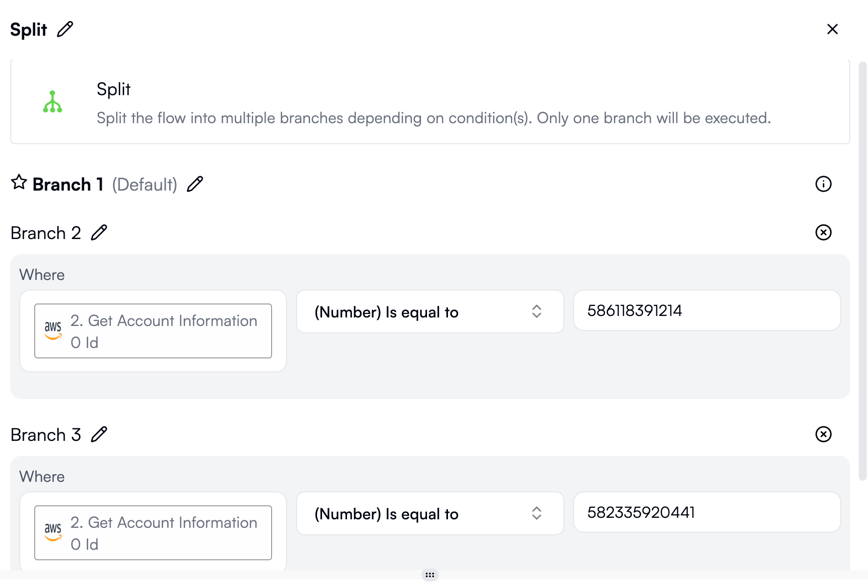Click the panel's vertical scrollbar
This screenshot has height=587, width=868.
(862, 271)
